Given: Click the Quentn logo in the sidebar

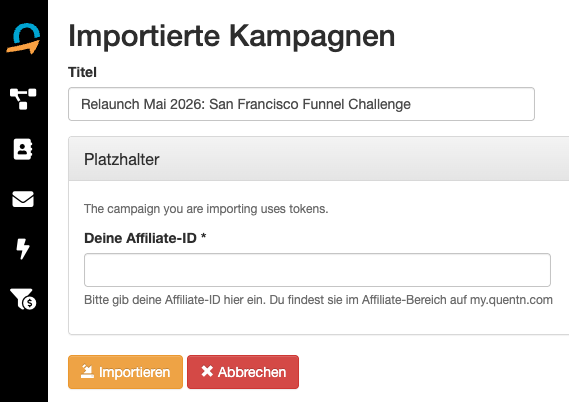Looking at the screenshot, I should click(x=23, y=39).
